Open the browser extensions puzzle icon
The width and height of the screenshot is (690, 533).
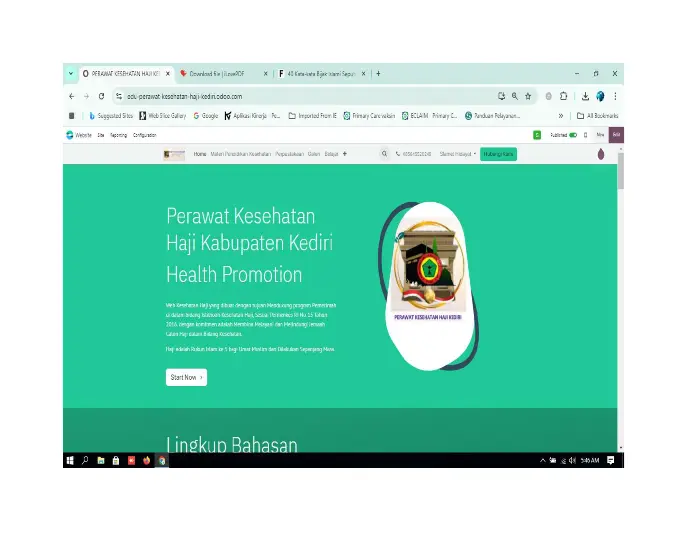tap(563, 96)
